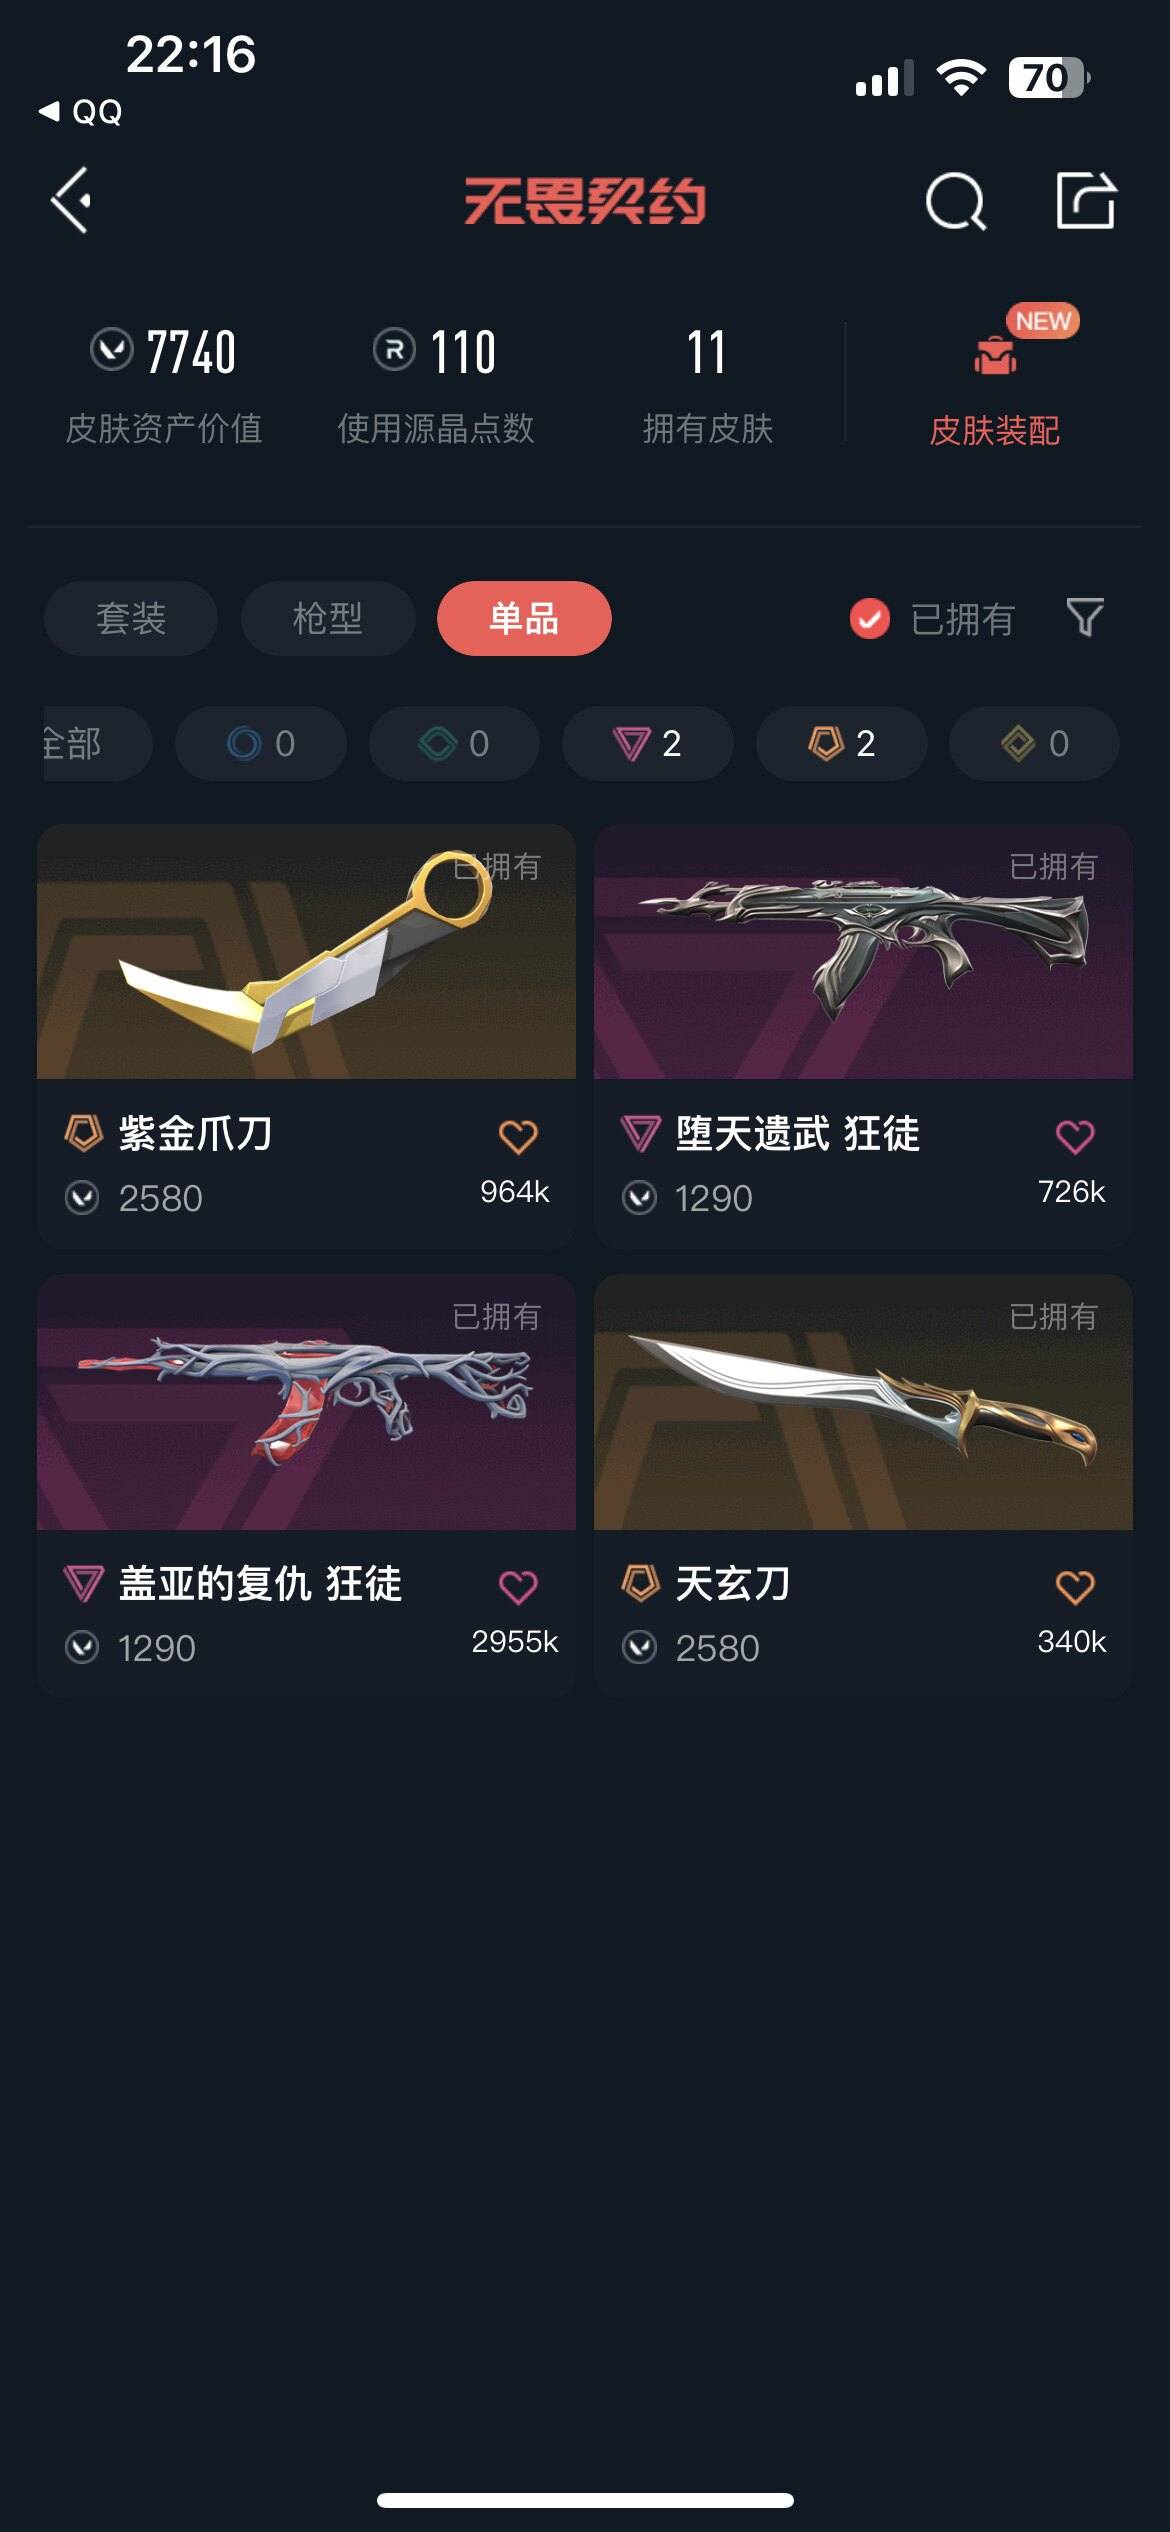Image resolution: width=1170 pixels, height=2532 pixels.
Task: Toggle the 已拥有 owned checkbox
Action: pyautogui.click(x=869, y=619)
